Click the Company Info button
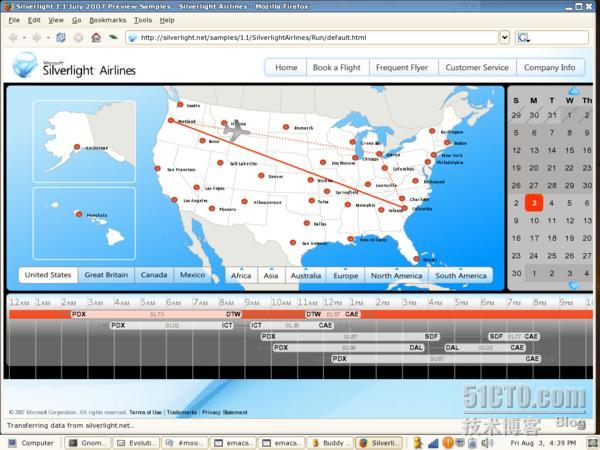This screenshot has height=450, width=600. 549,68
